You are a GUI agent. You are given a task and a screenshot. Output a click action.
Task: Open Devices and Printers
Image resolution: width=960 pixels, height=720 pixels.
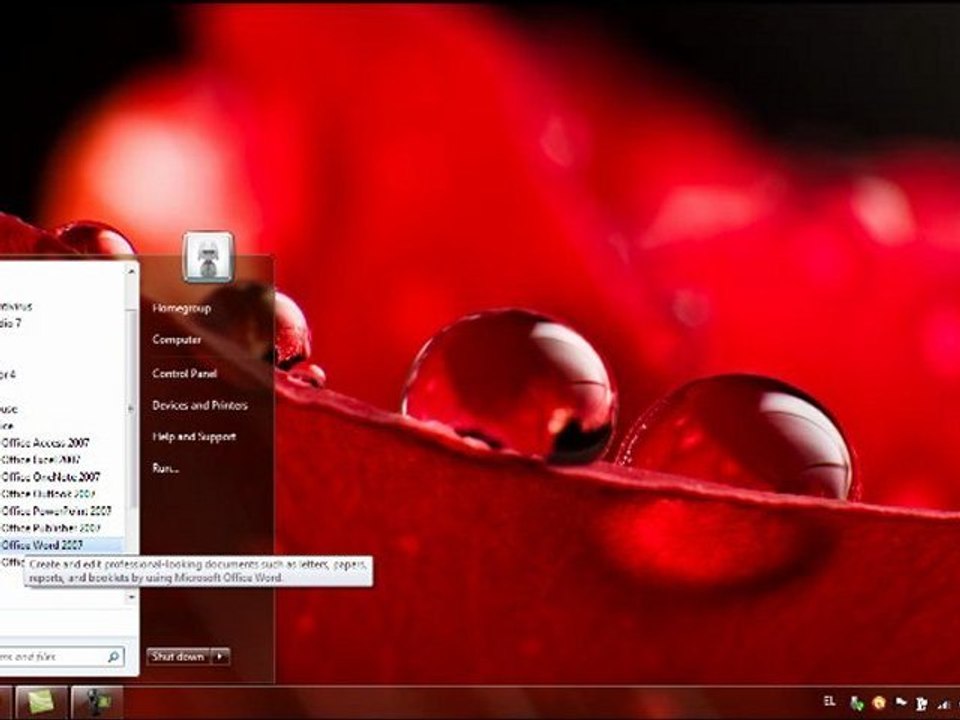[200, 405]
